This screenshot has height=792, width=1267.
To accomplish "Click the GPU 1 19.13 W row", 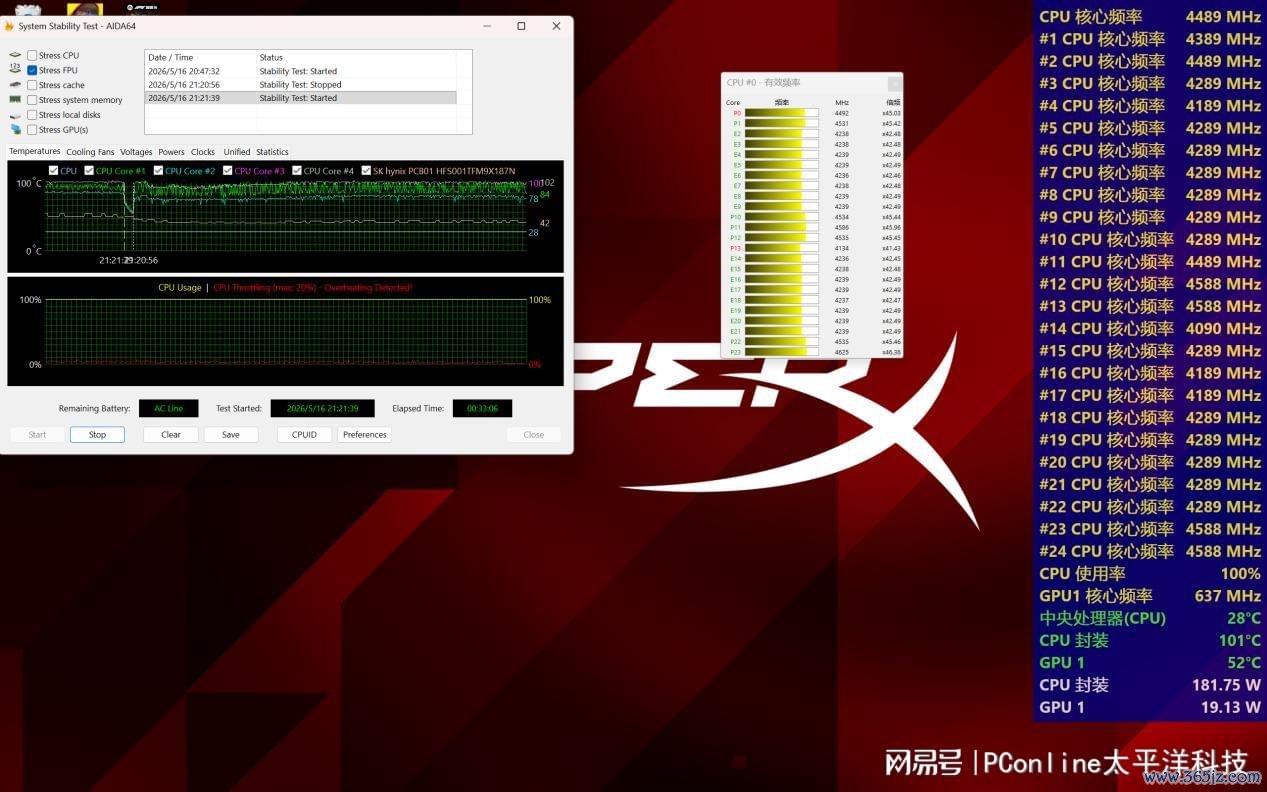I will (1150, 707).
